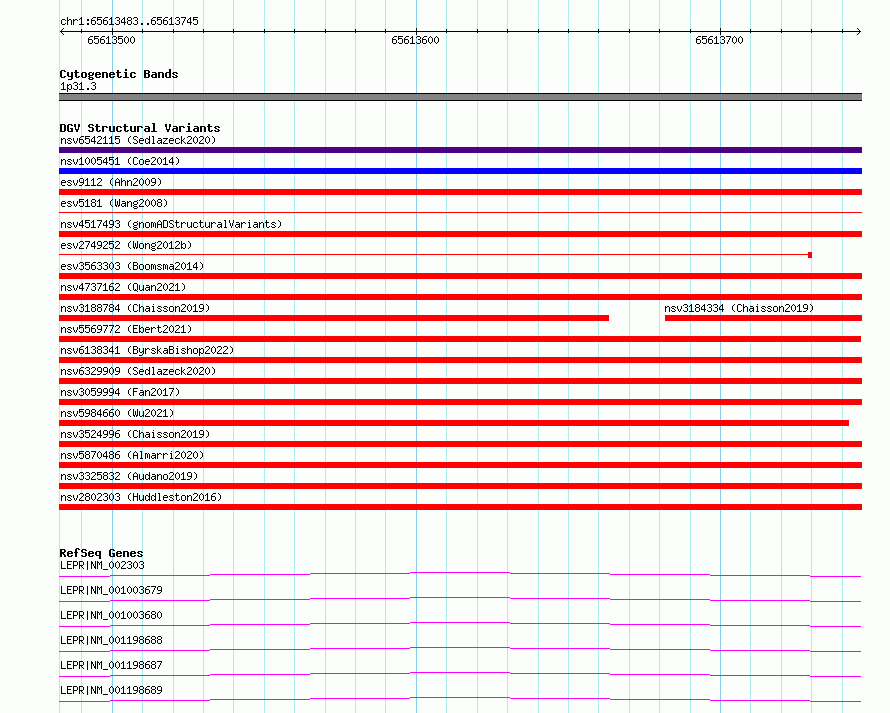Click the nsv6542115 (Sedlazeck2020) purple variant bar
This screenshot has height=713, width=890.
tap(460, 150)
